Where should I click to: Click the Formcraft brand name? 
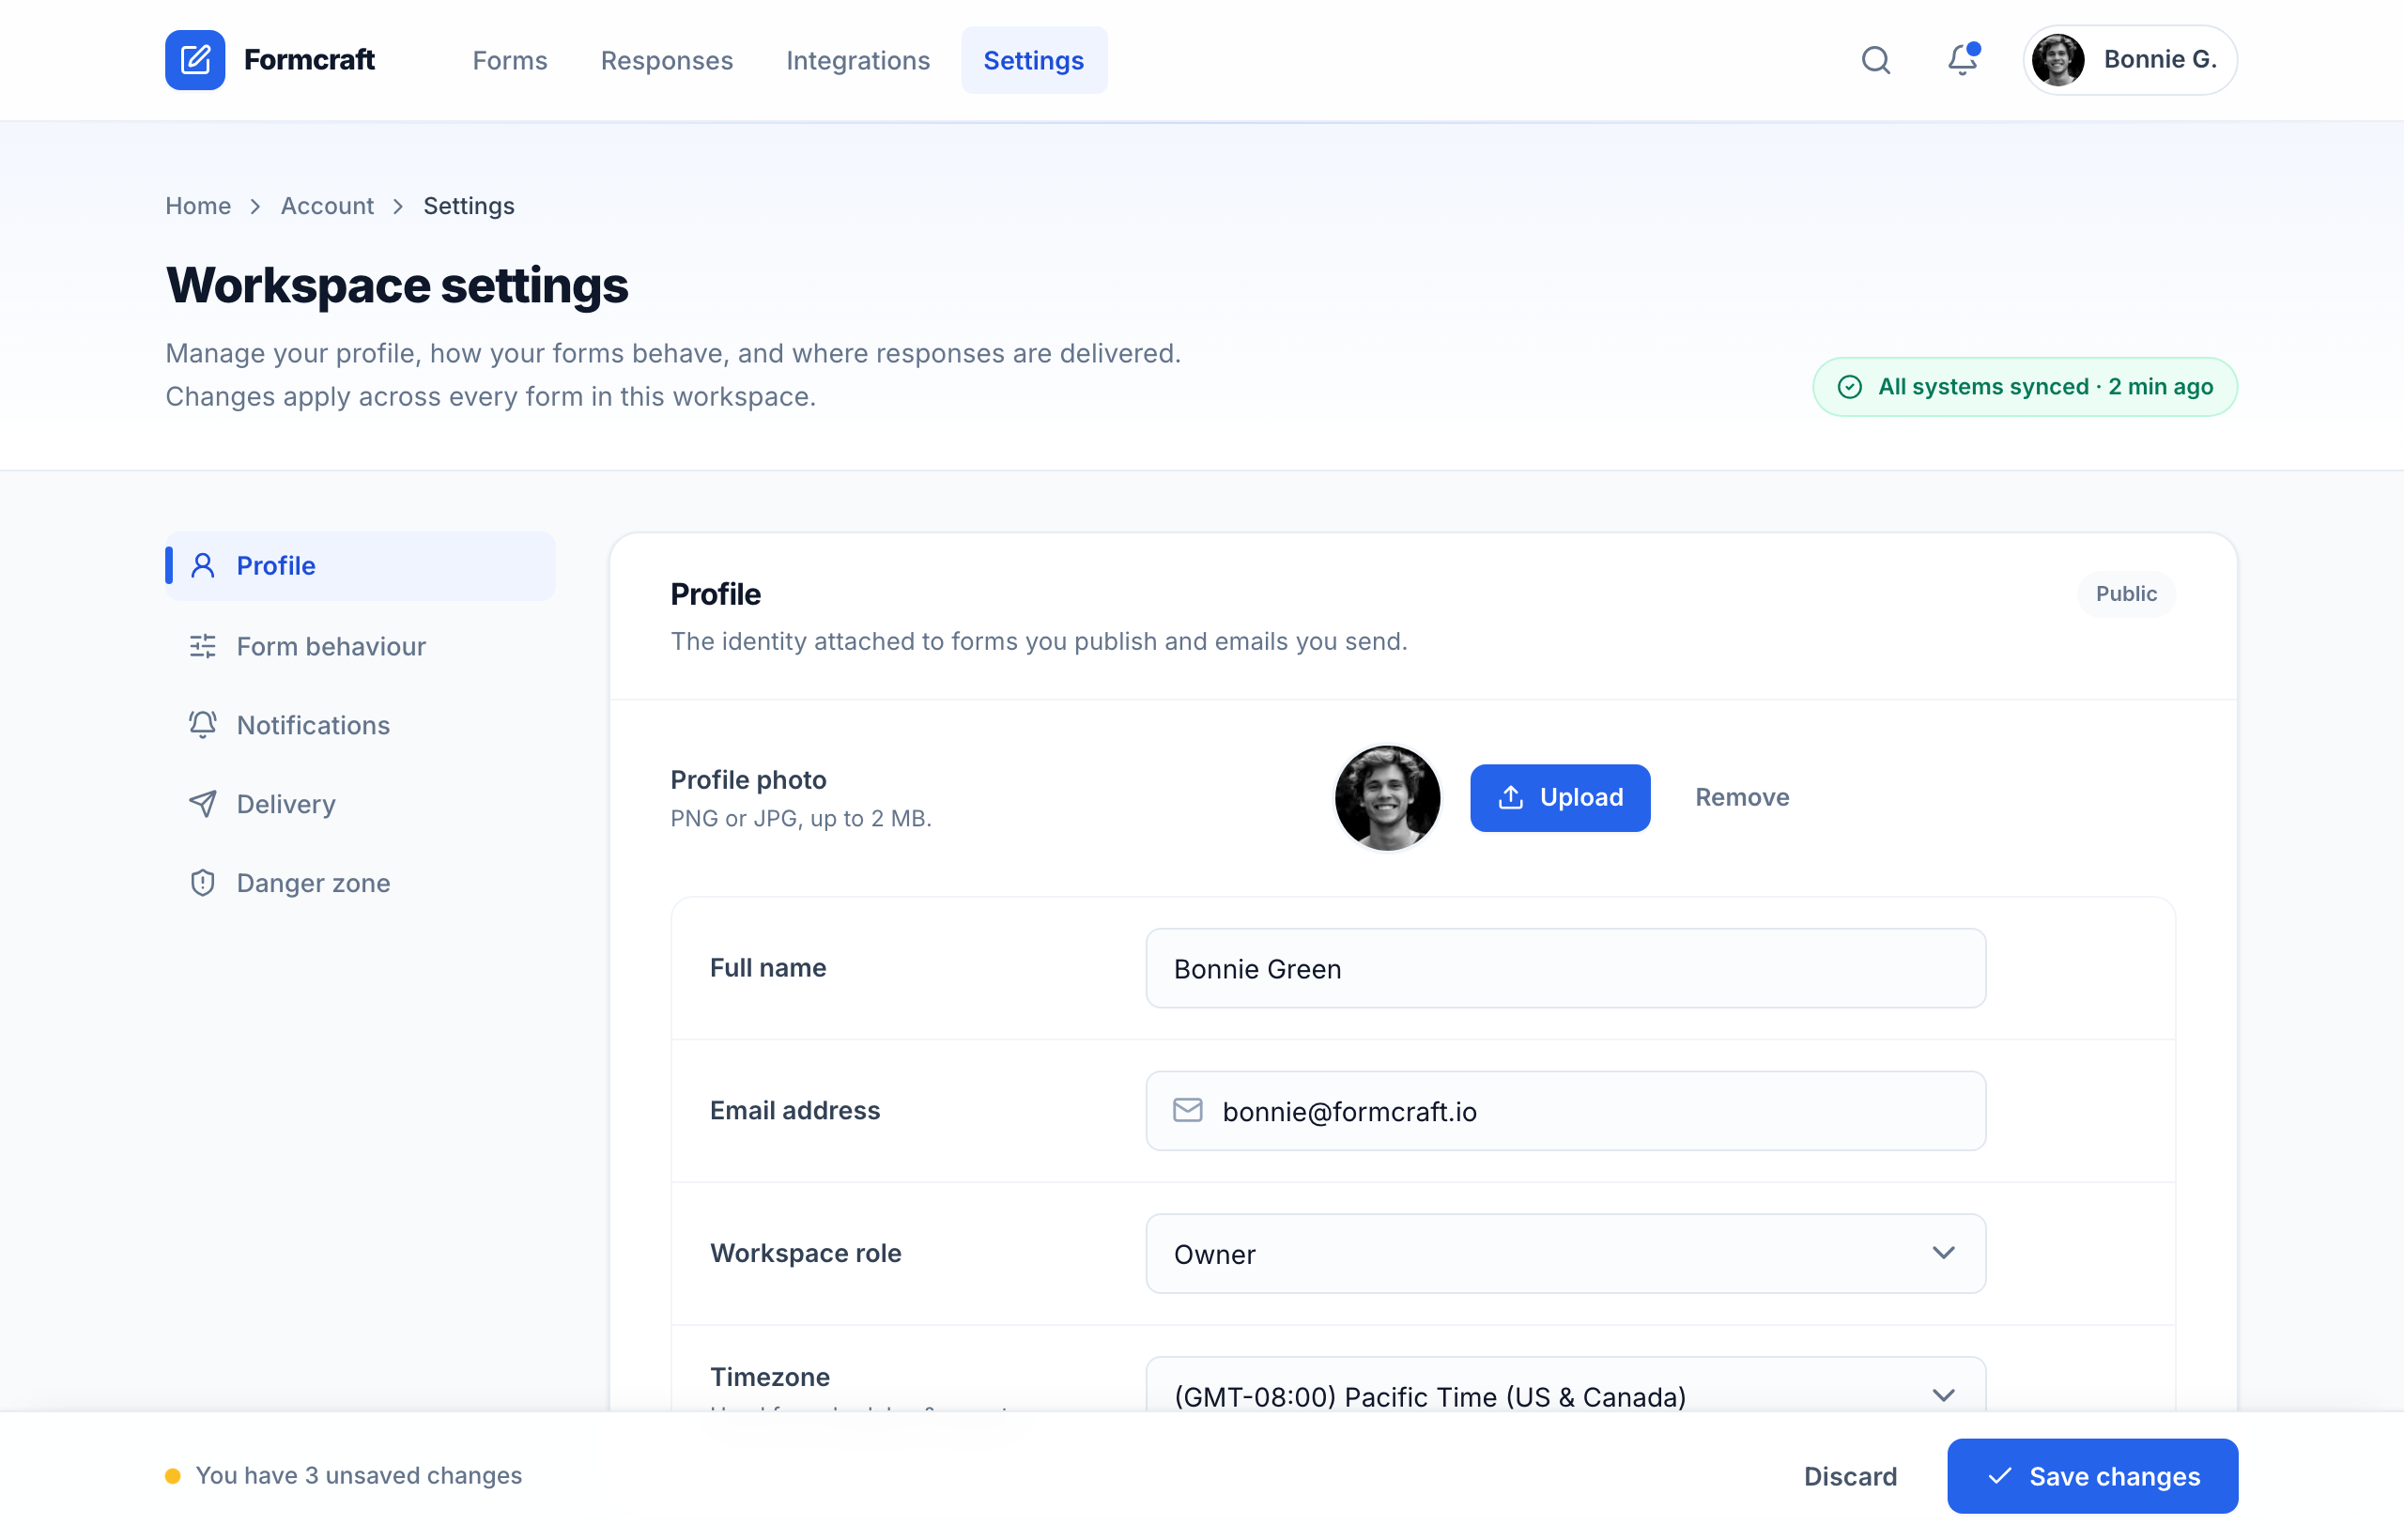[309, 60]
